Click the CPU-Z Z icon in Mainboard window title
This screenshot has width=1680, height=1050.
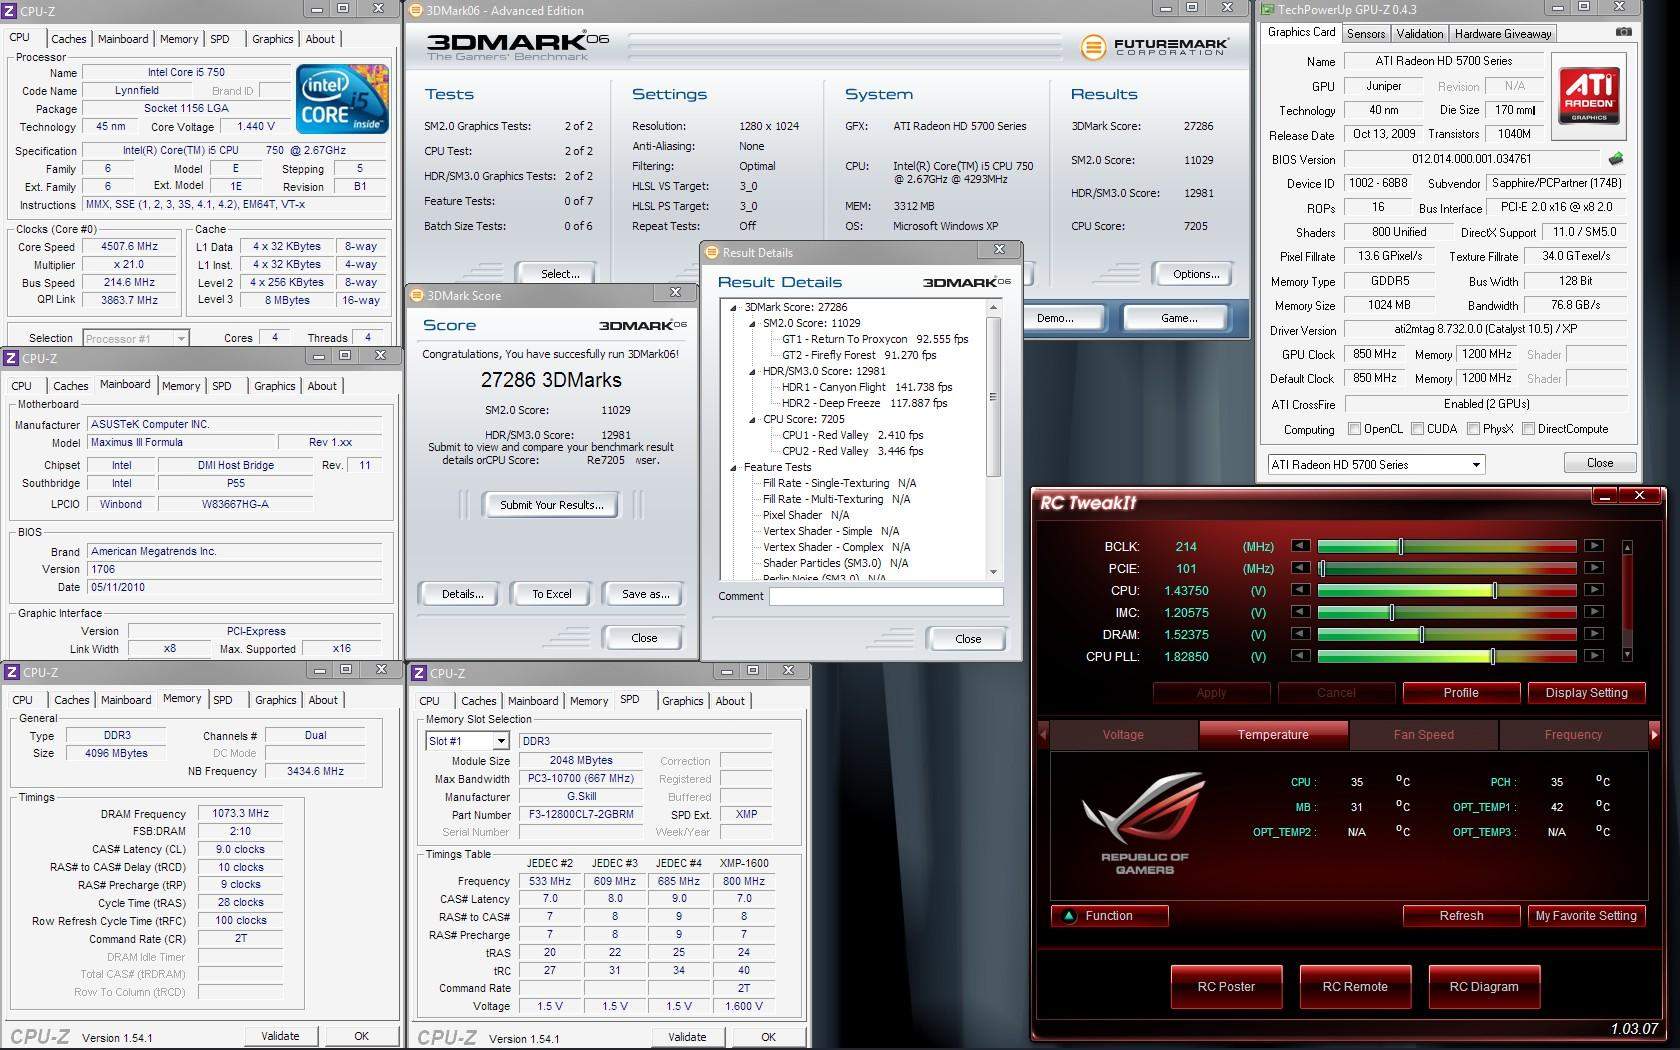10,358
